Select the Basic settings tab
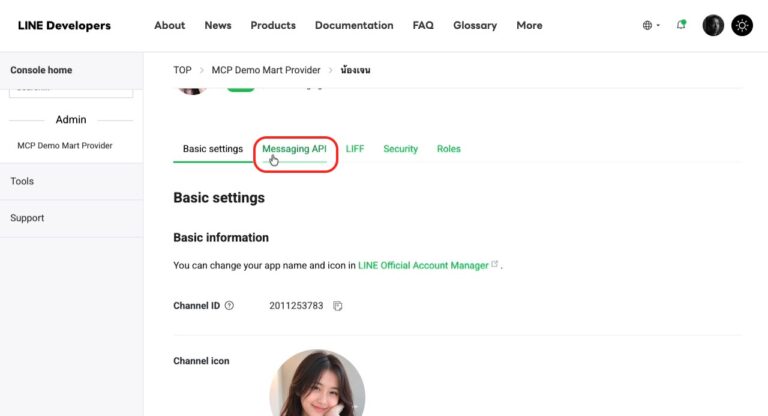This screenshot has width=768, height=416. (x=213, y=149)
